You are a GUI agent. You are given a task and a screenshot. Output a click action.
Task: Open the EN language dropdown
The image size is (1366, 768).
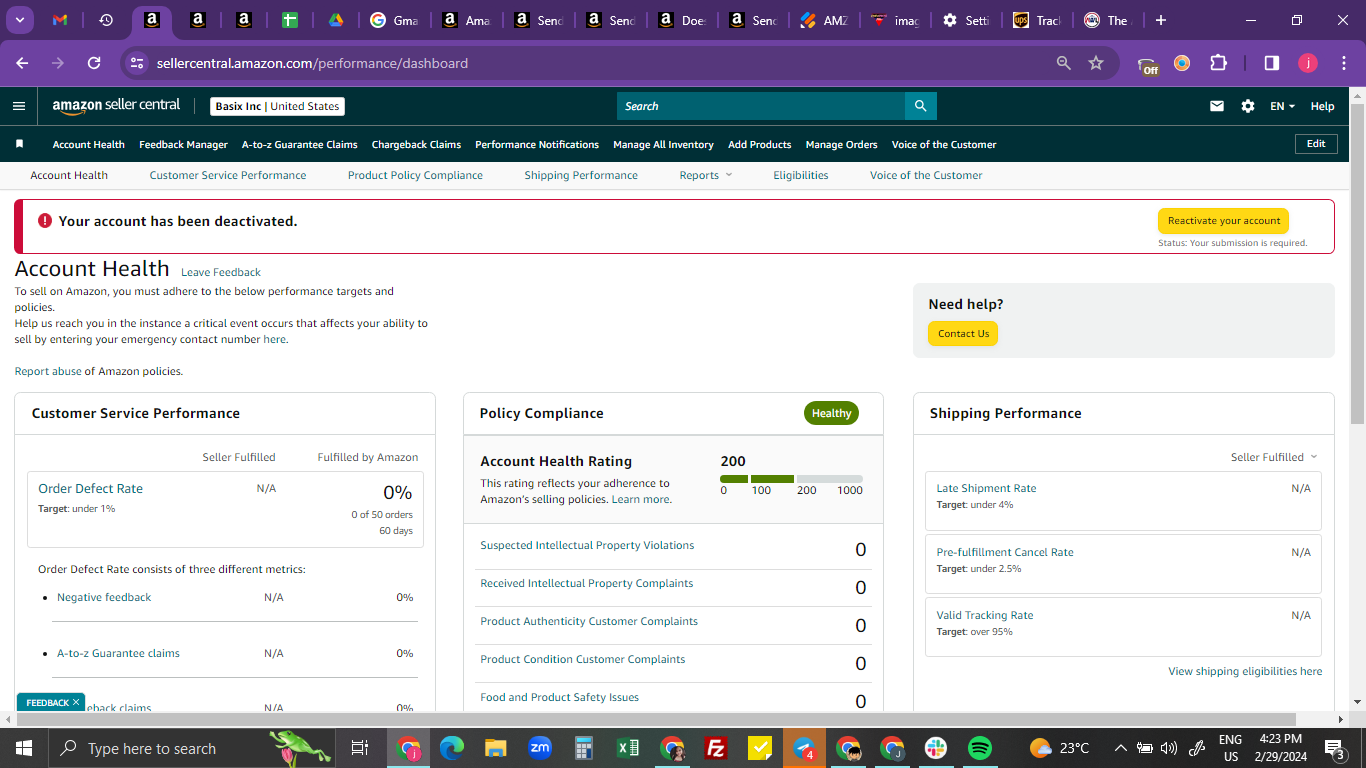click(x=1282, y=106)
